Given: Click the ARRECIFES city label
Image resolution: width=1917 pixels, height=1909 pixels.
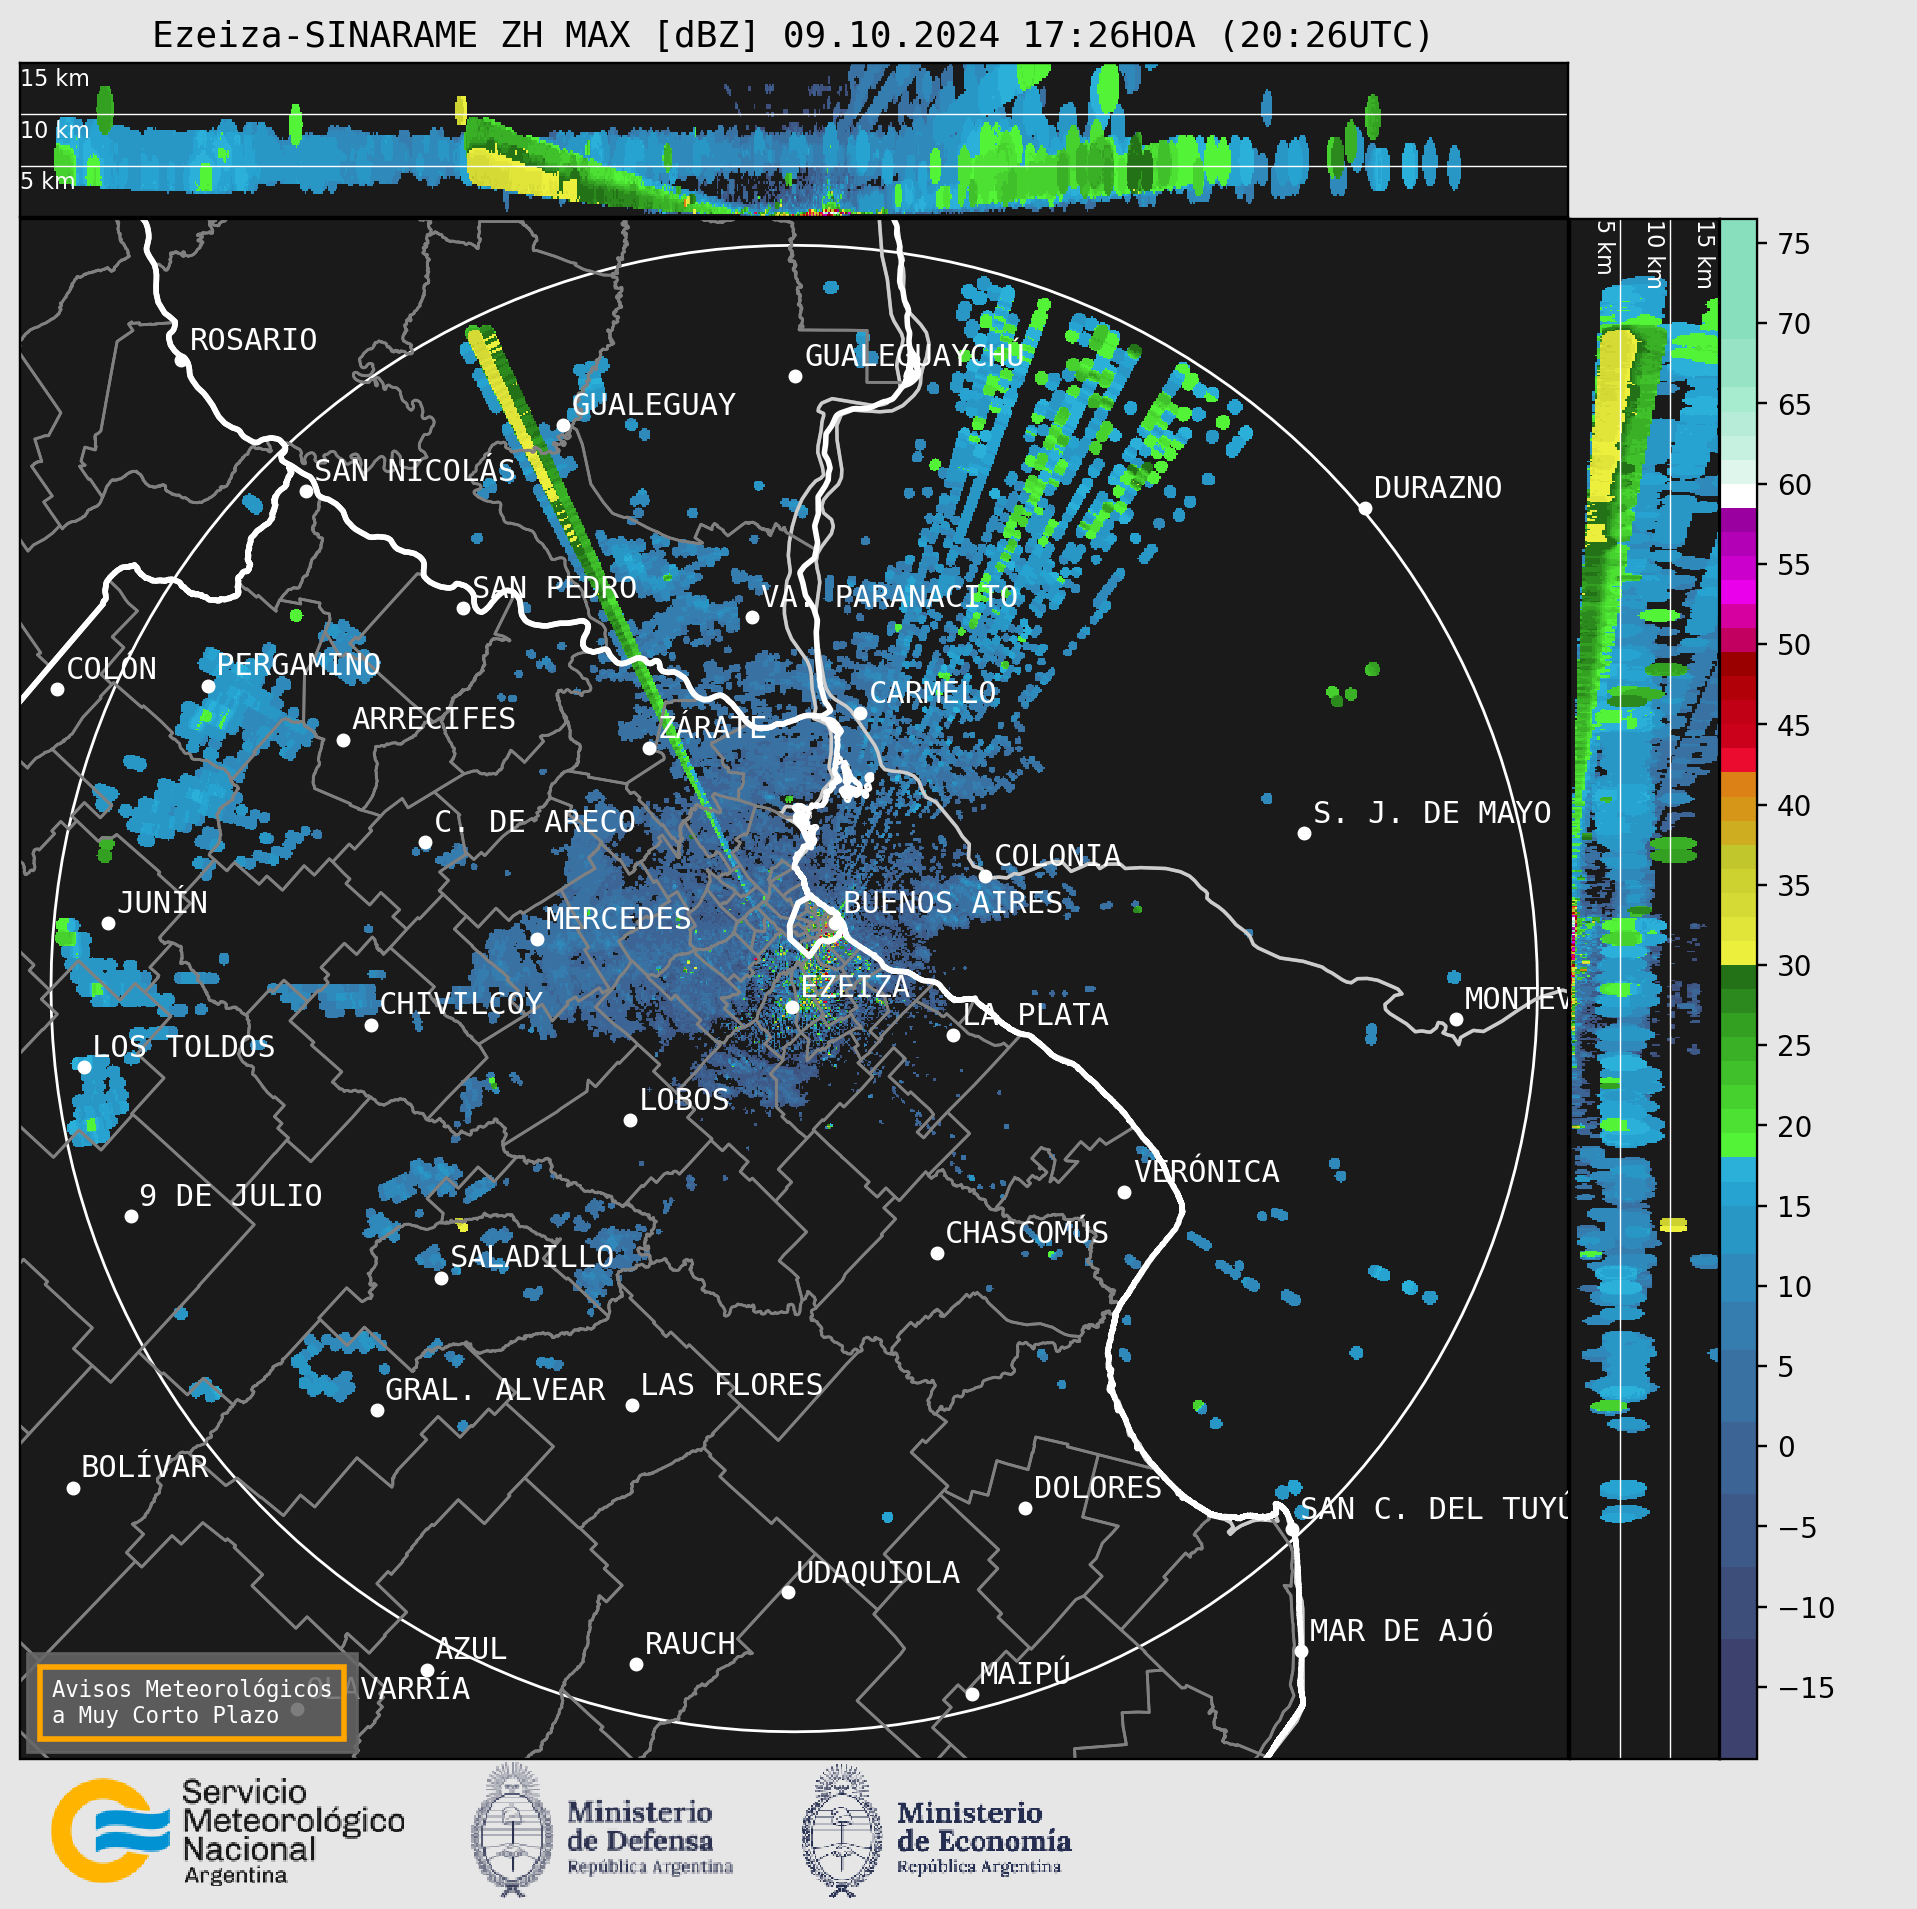Looking at the screenshot, I should point(433,719).
